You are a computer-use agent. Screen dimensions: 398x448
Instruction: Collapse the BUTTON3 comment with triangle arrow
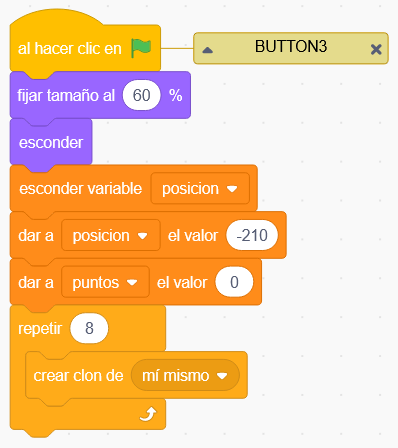(208, 50)
